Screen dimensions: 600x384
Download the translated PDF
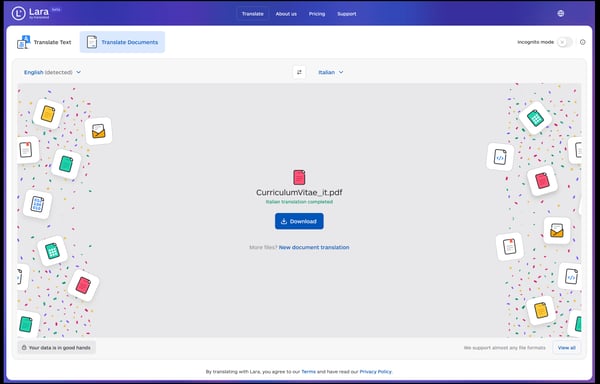[299, 221]
